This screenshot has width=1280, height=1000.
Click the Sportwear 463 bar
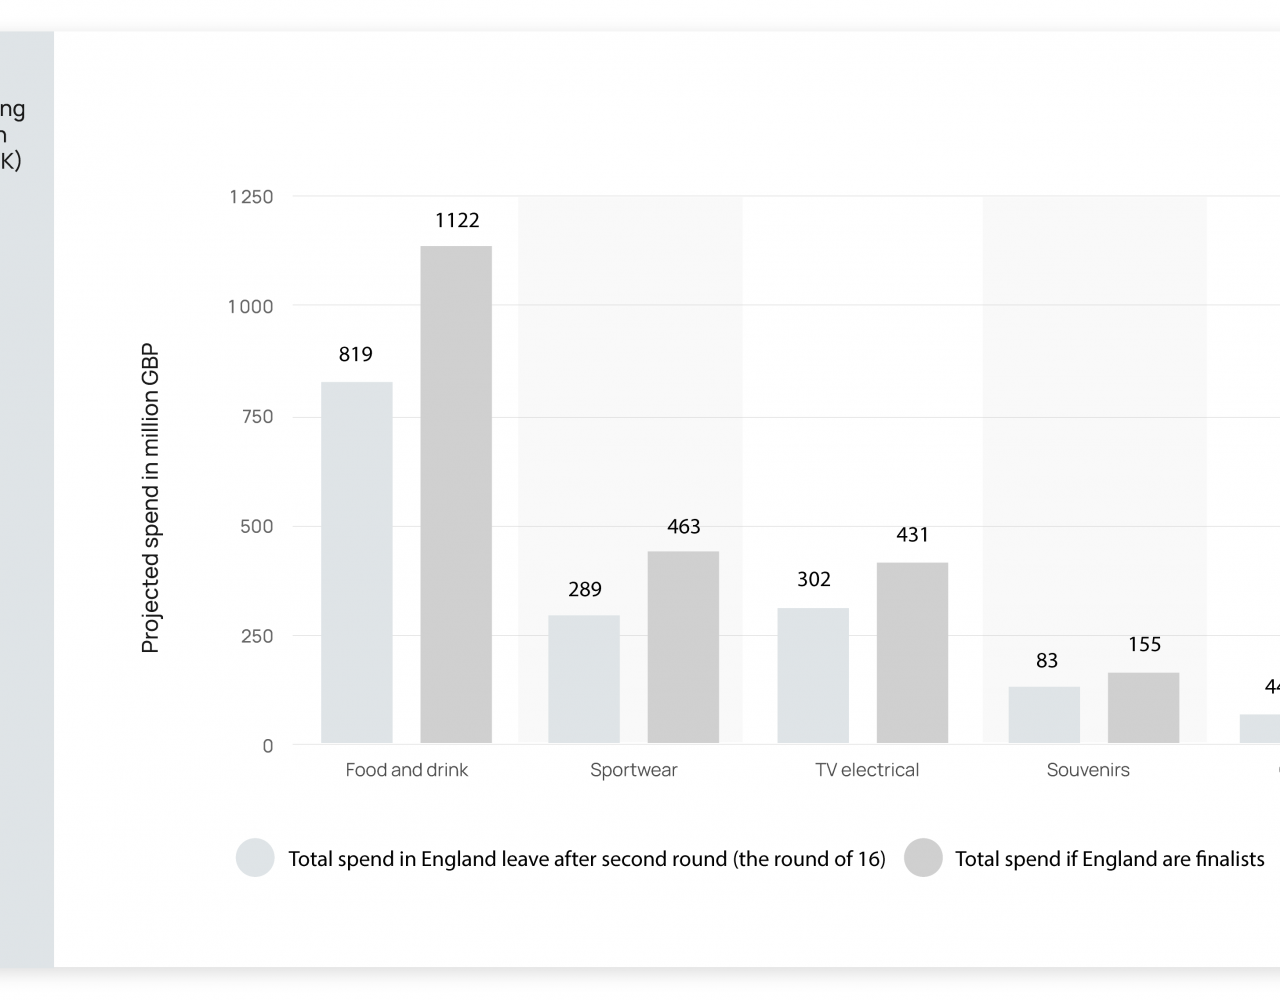coord(683,647)
